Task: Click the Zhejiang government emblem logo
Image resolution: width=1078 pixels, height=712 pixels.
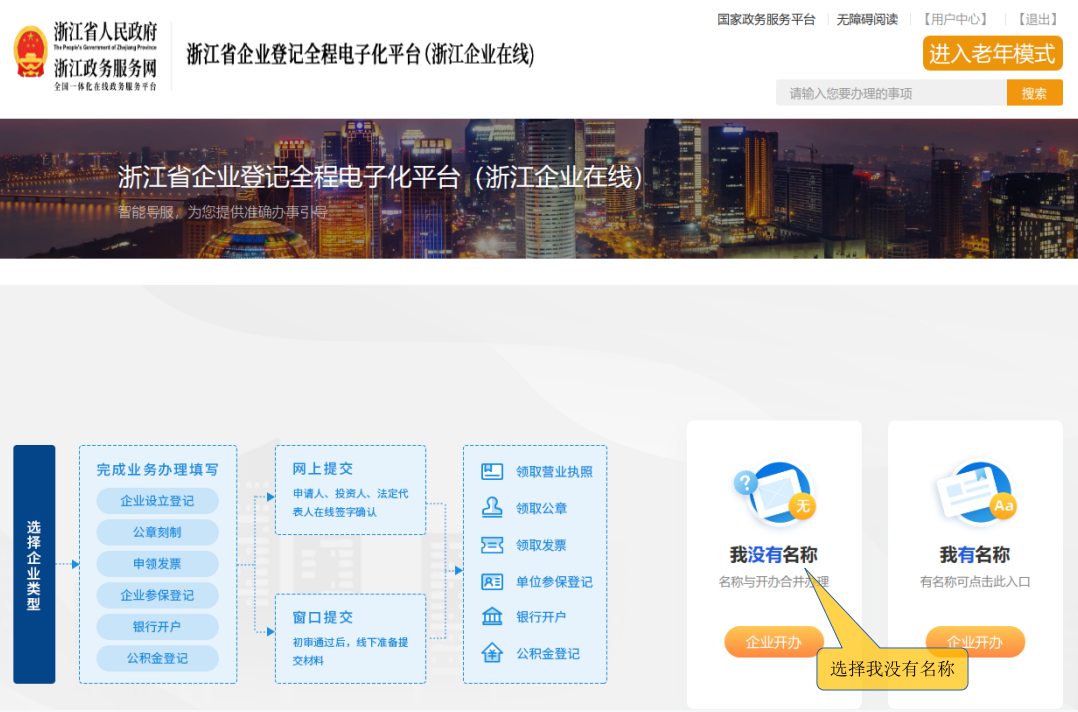Action: tap(31, 52)
